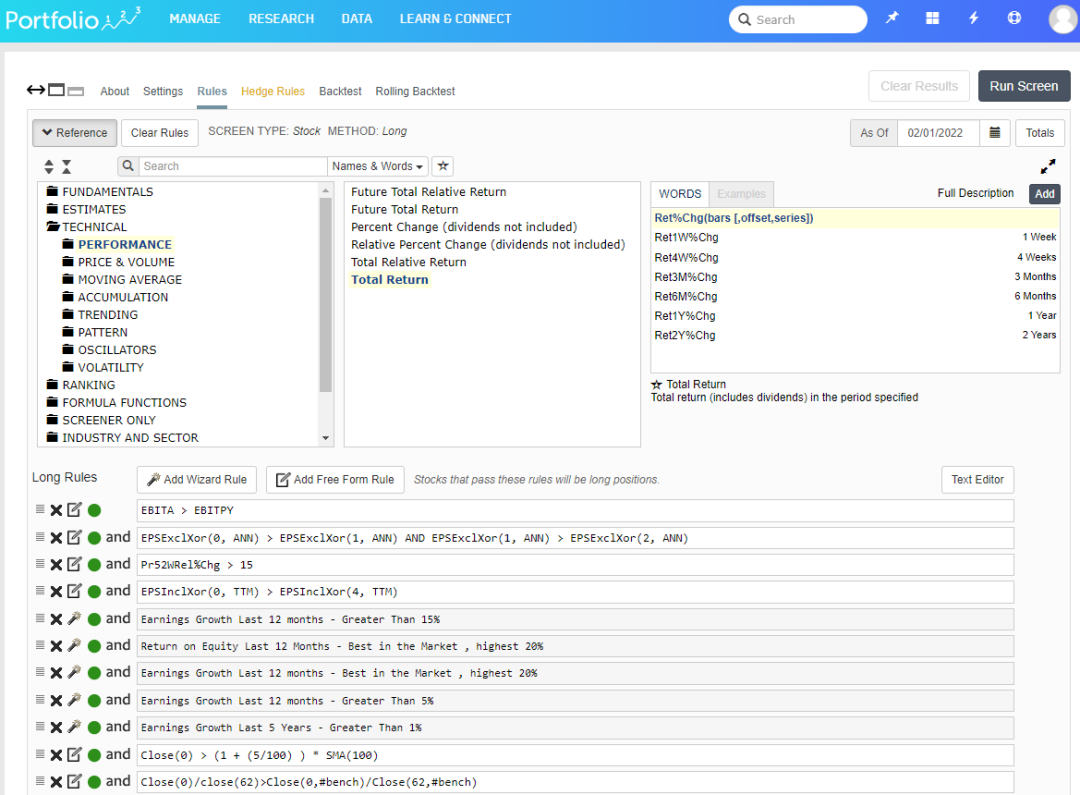Toggle green dot for Close(0) SMA(100) rule

pos(94,755)
